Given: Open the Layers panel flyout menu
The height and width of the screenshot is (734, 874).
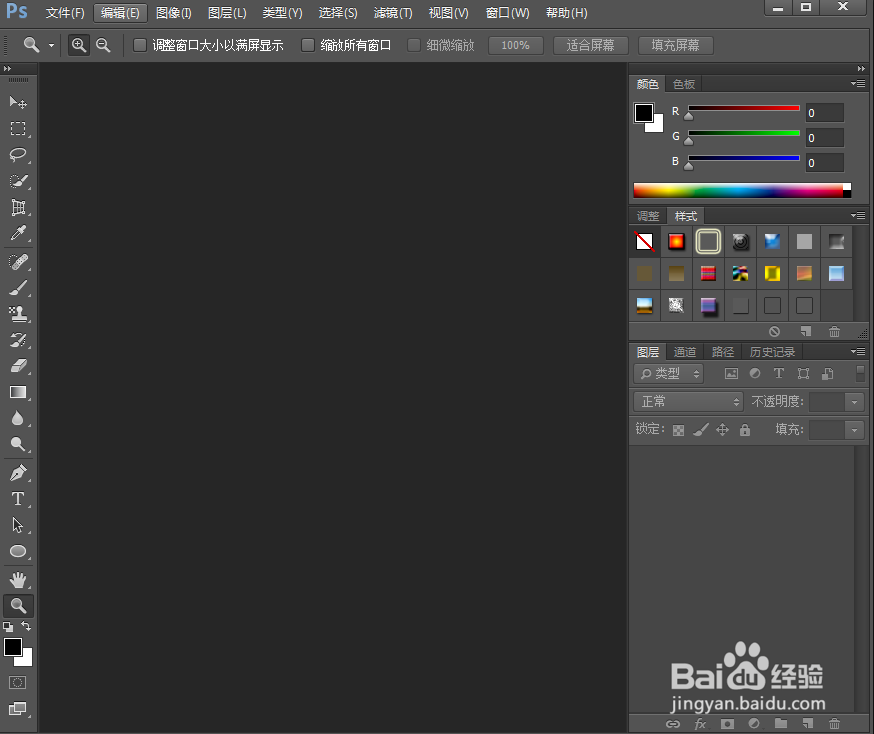Looking at the screenshot, I should pos(858,352).
